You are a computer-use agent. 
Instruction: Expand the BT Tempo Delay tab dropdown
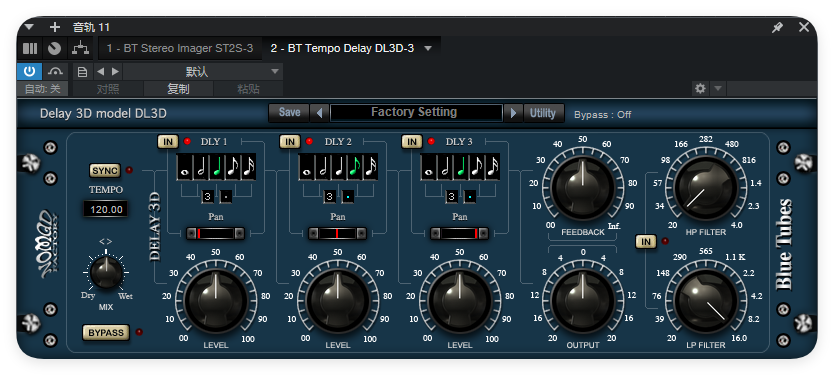[x=428, y=48]
